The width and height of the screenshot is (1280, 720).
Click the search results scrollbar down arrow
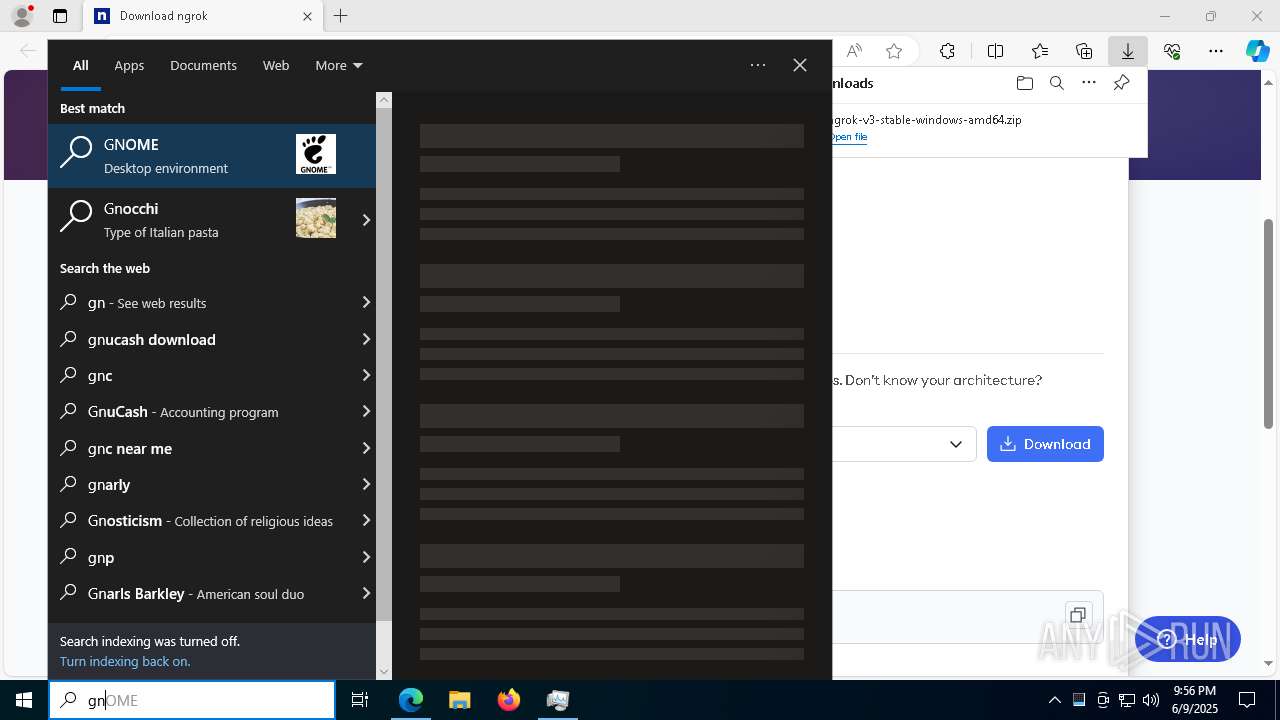(x=384, y=672)
